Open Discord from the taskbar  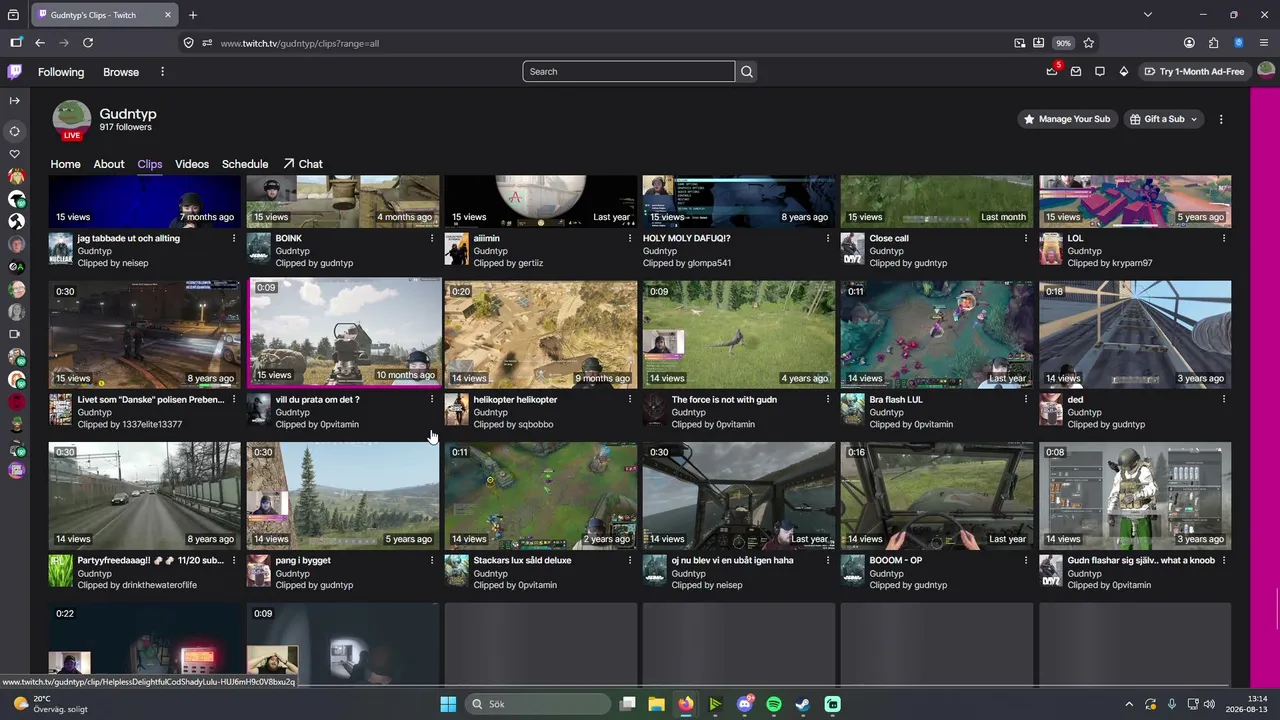click(745, 704)
